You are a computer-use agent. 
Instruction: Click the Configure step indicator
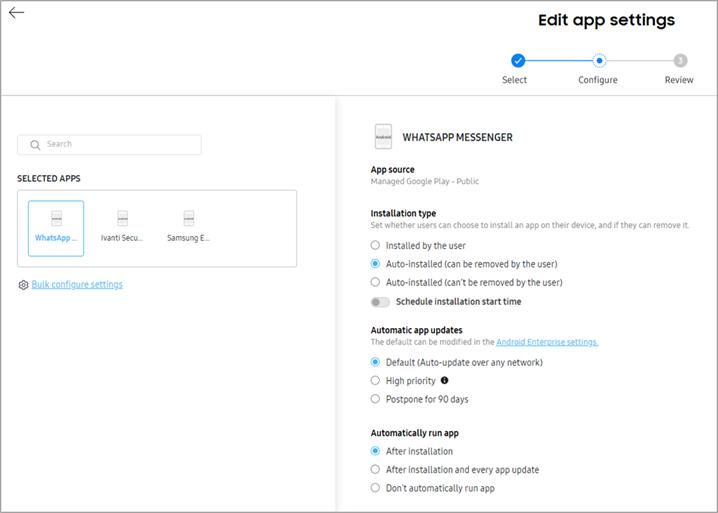599,60
